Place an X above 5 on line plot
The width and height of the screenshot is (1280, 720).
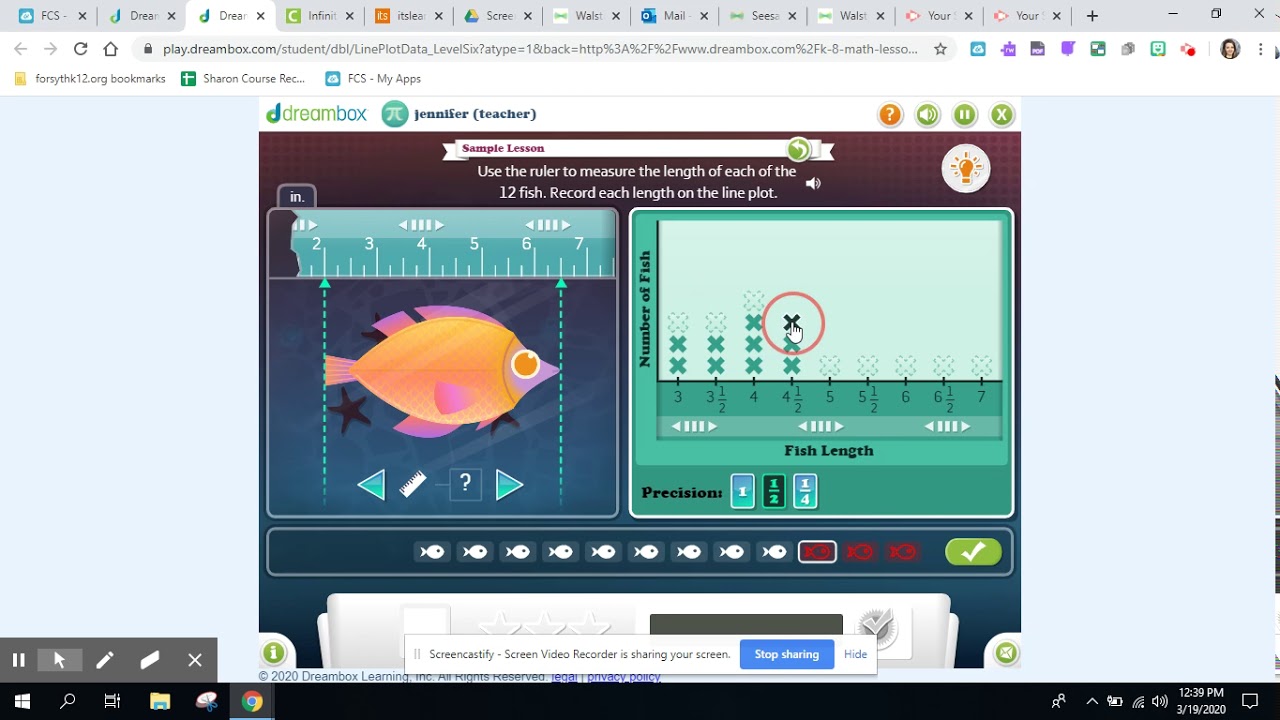(830, 366)
